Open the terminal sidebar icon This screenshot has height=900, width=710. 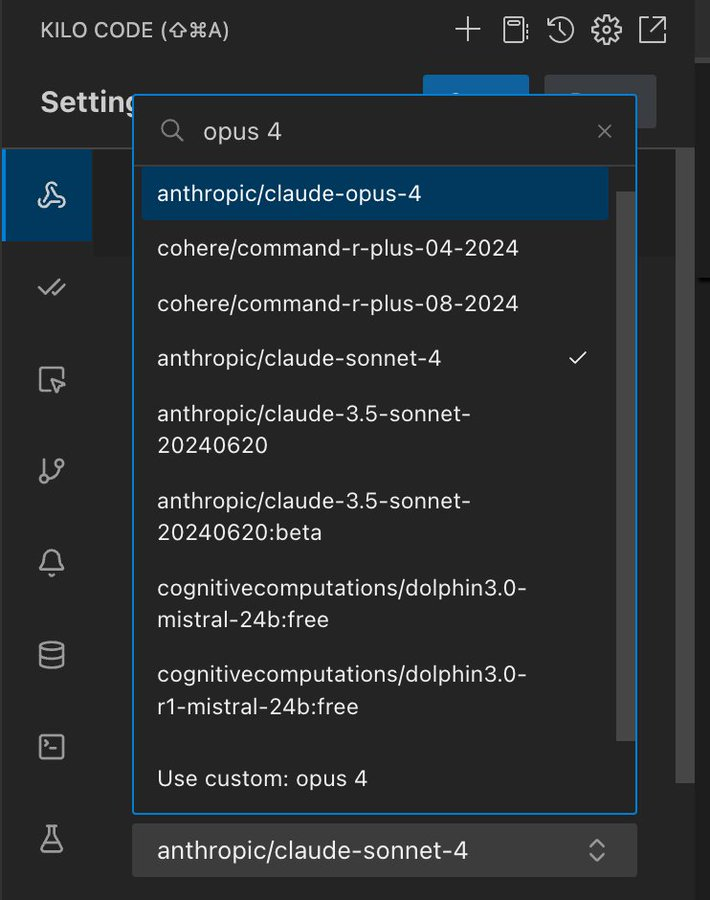point(51,747)
